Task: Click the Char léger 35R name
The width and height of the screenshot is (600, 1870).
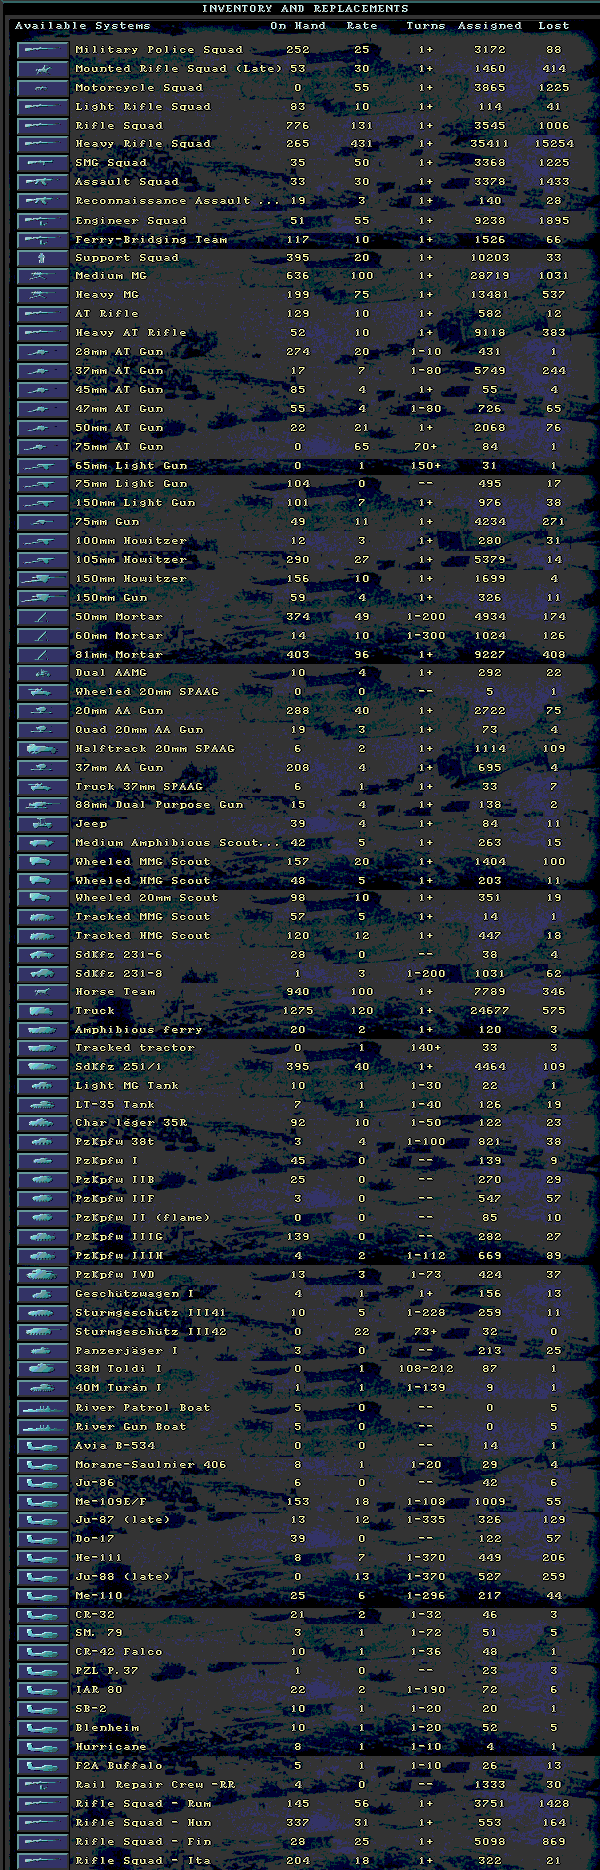Action: pyautogui.click(x=131, y=1123)
